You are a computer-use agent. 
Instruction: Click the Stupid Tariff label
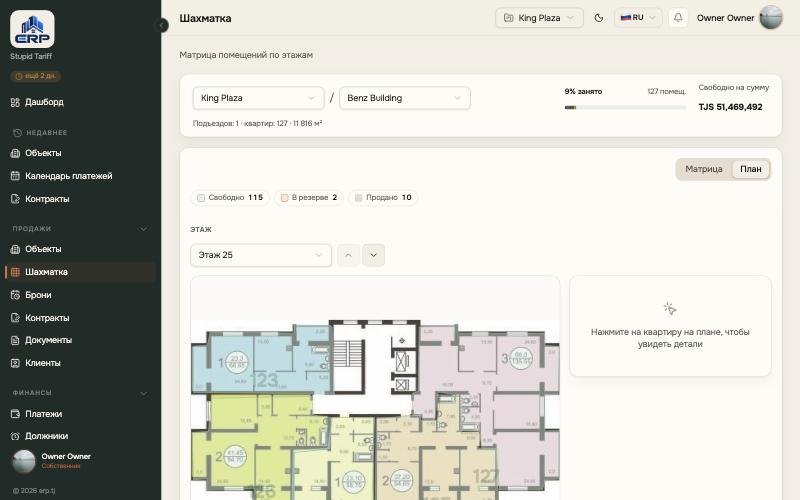(x=31, y=56)
